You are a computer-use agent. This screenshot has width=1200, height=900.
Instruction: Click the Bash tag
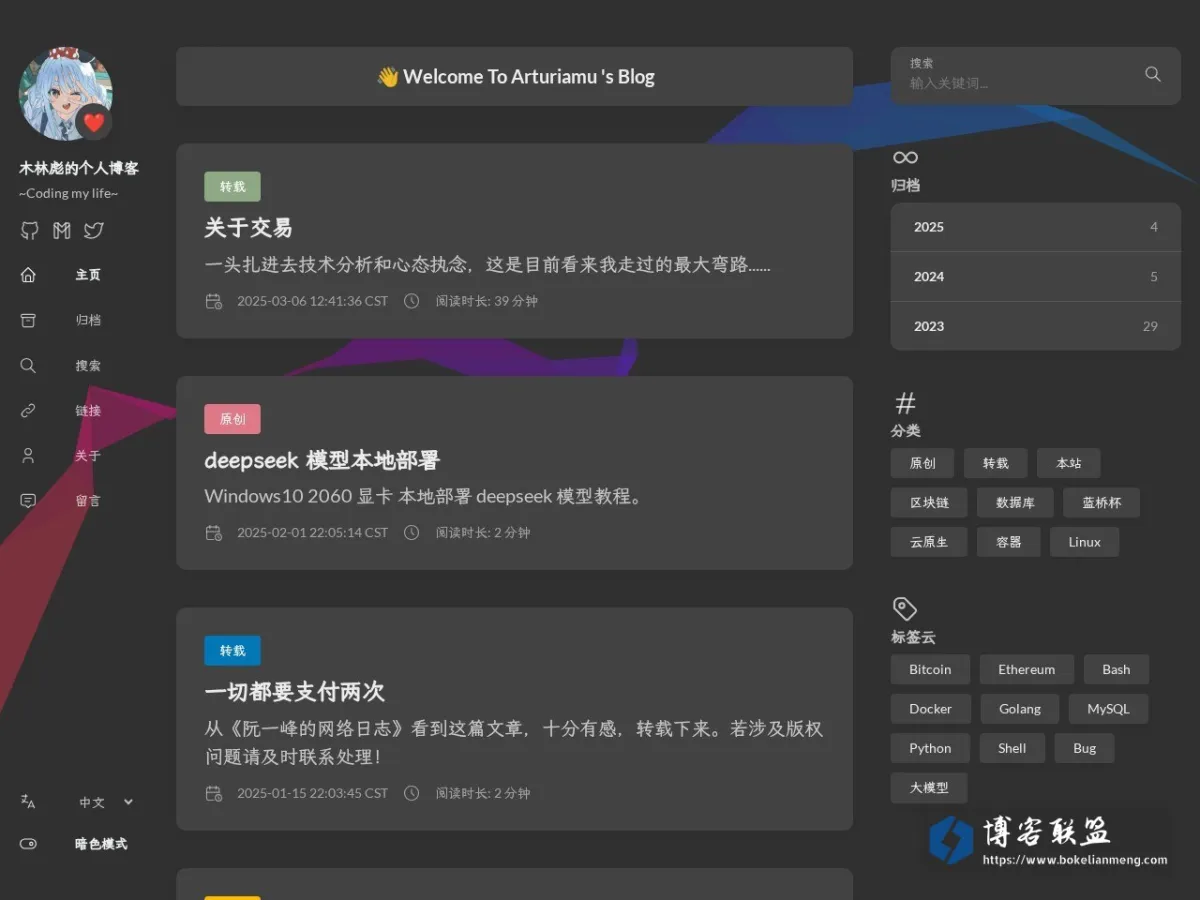pos(1116,669)
